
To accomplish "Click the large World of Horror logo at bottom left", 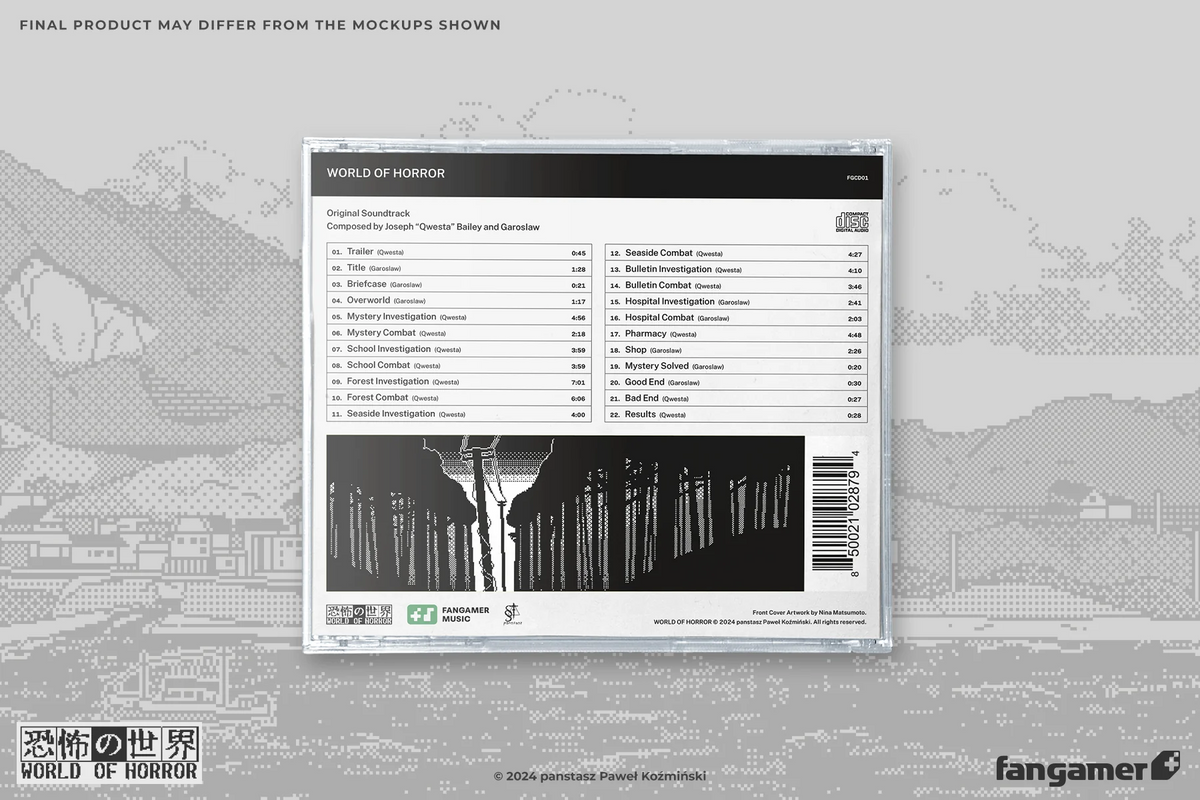I will click(x=110, y=753).
